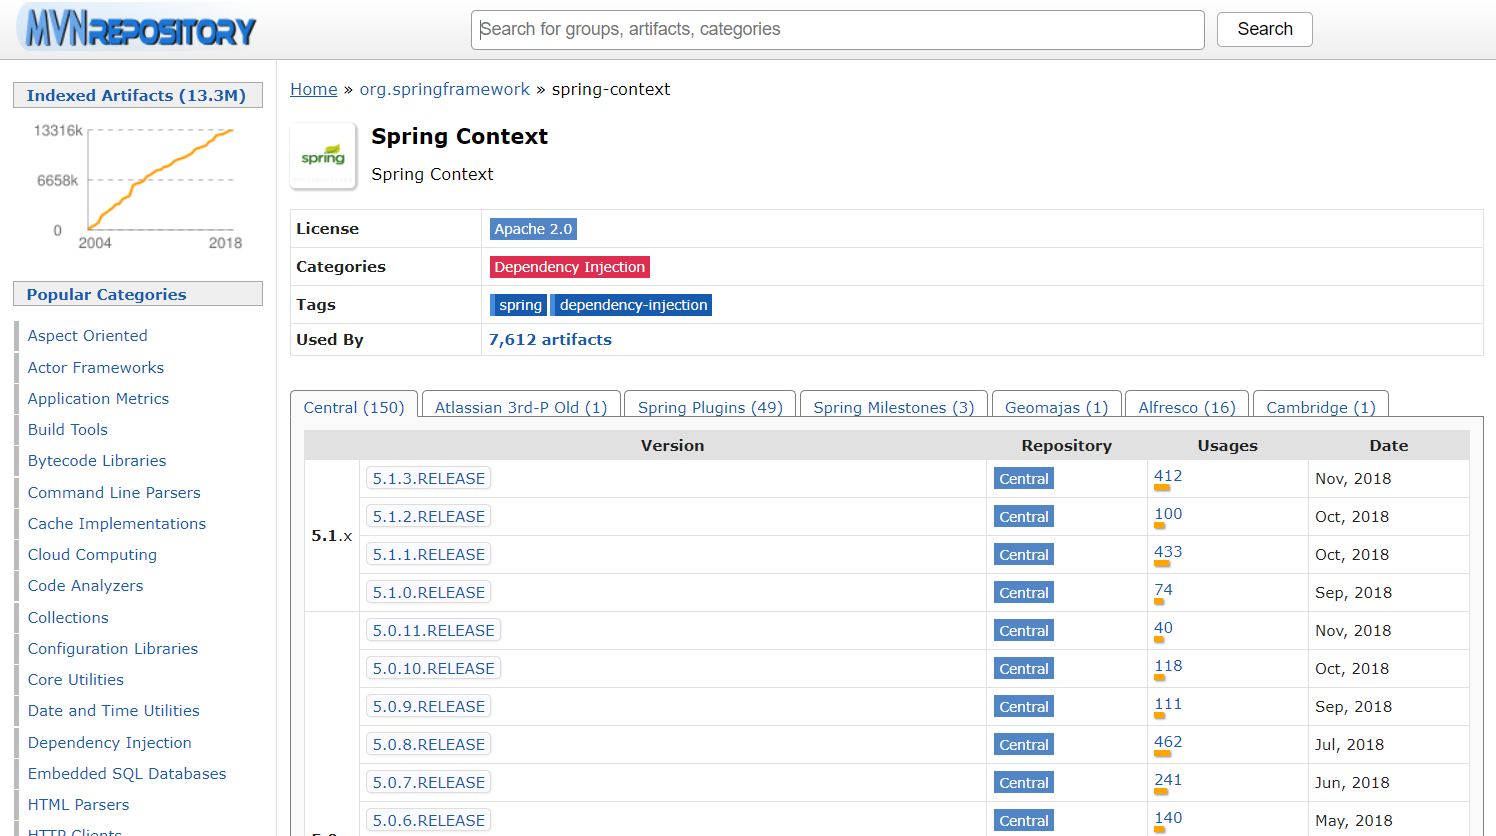Open version 5.1.3.RELEASE
Screen dimensions: 1496x836
click(428, 479)
